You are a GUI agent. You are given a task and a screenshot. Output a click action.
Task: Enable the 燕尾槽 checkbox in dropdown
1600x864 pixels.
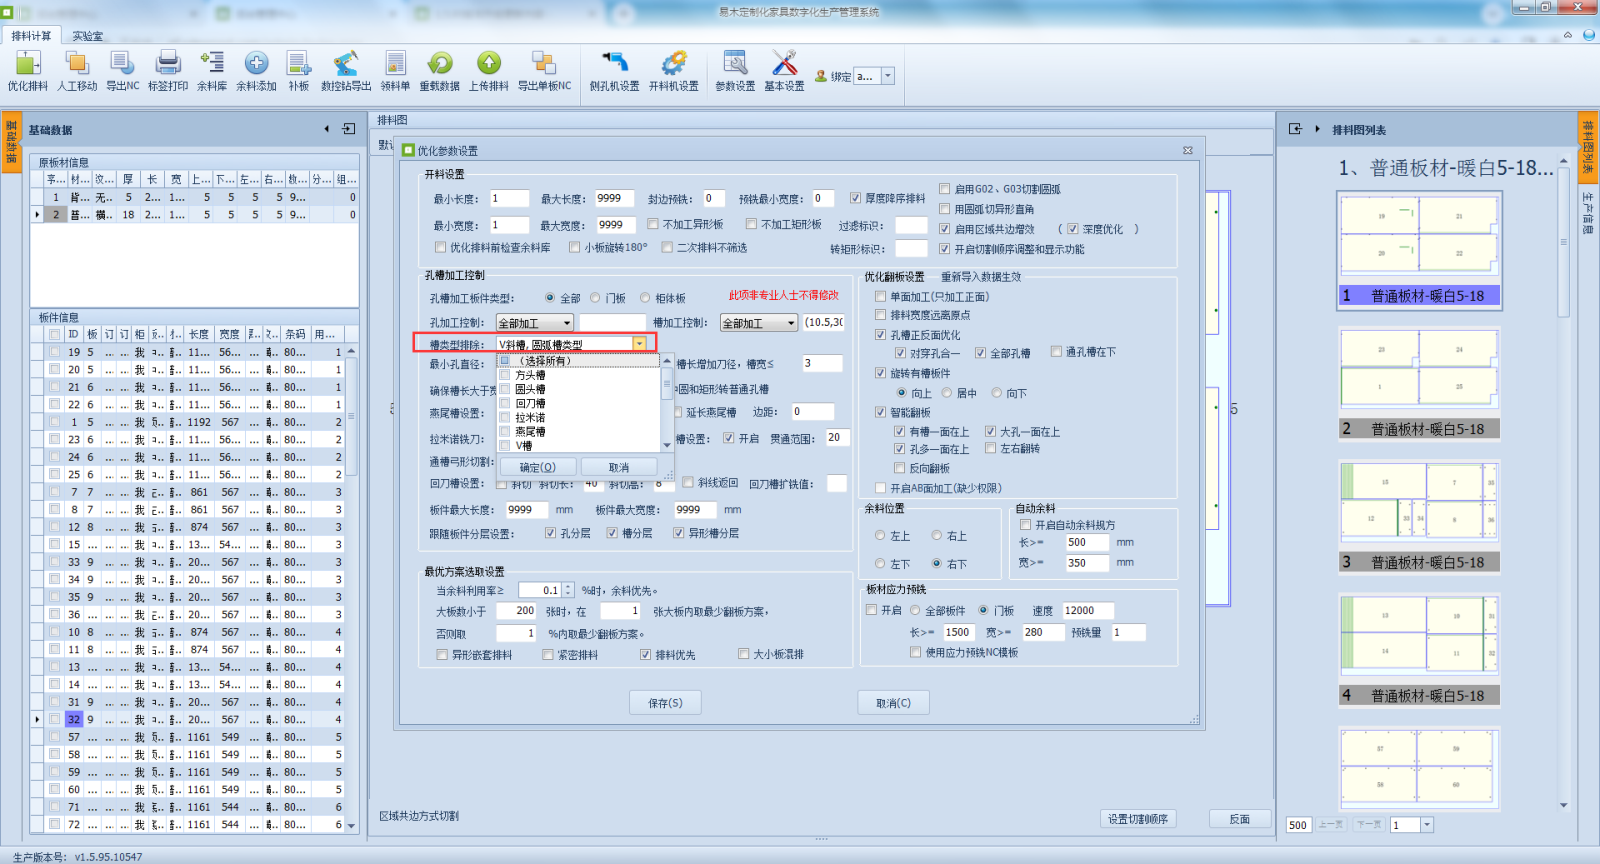[x=506, y=432]
